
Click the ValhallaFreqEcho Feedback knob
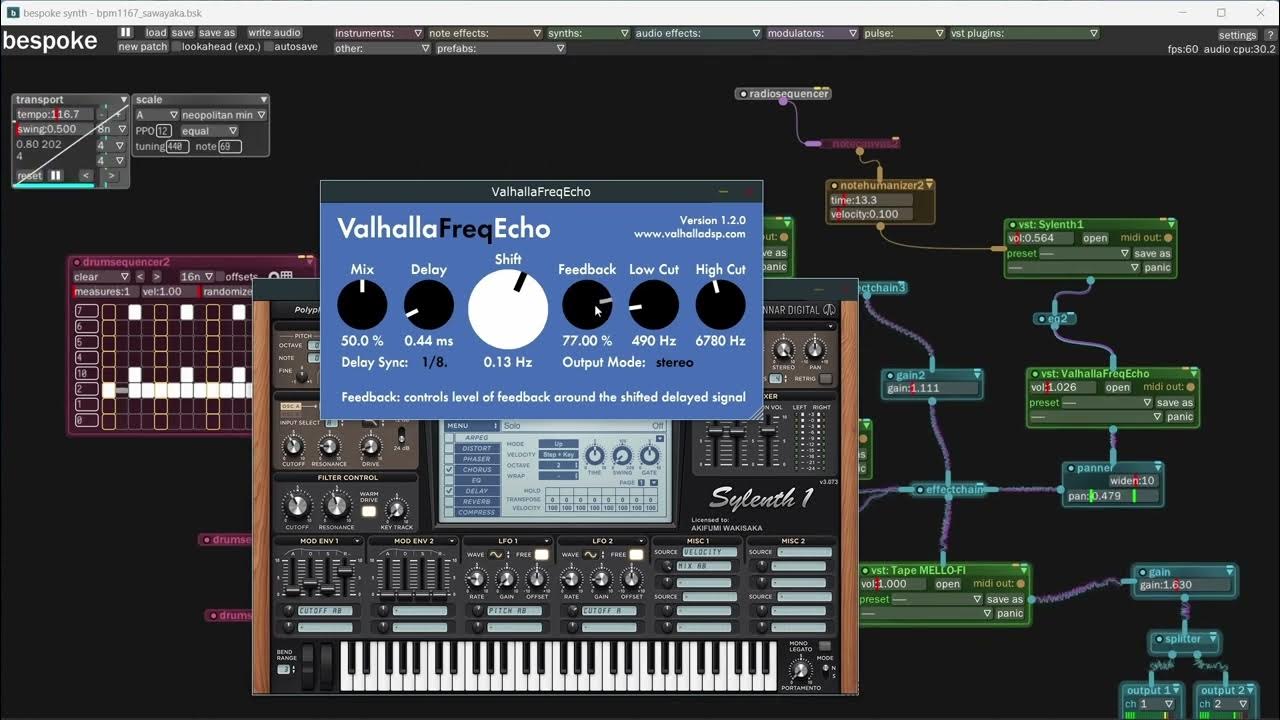pos(587,304)
